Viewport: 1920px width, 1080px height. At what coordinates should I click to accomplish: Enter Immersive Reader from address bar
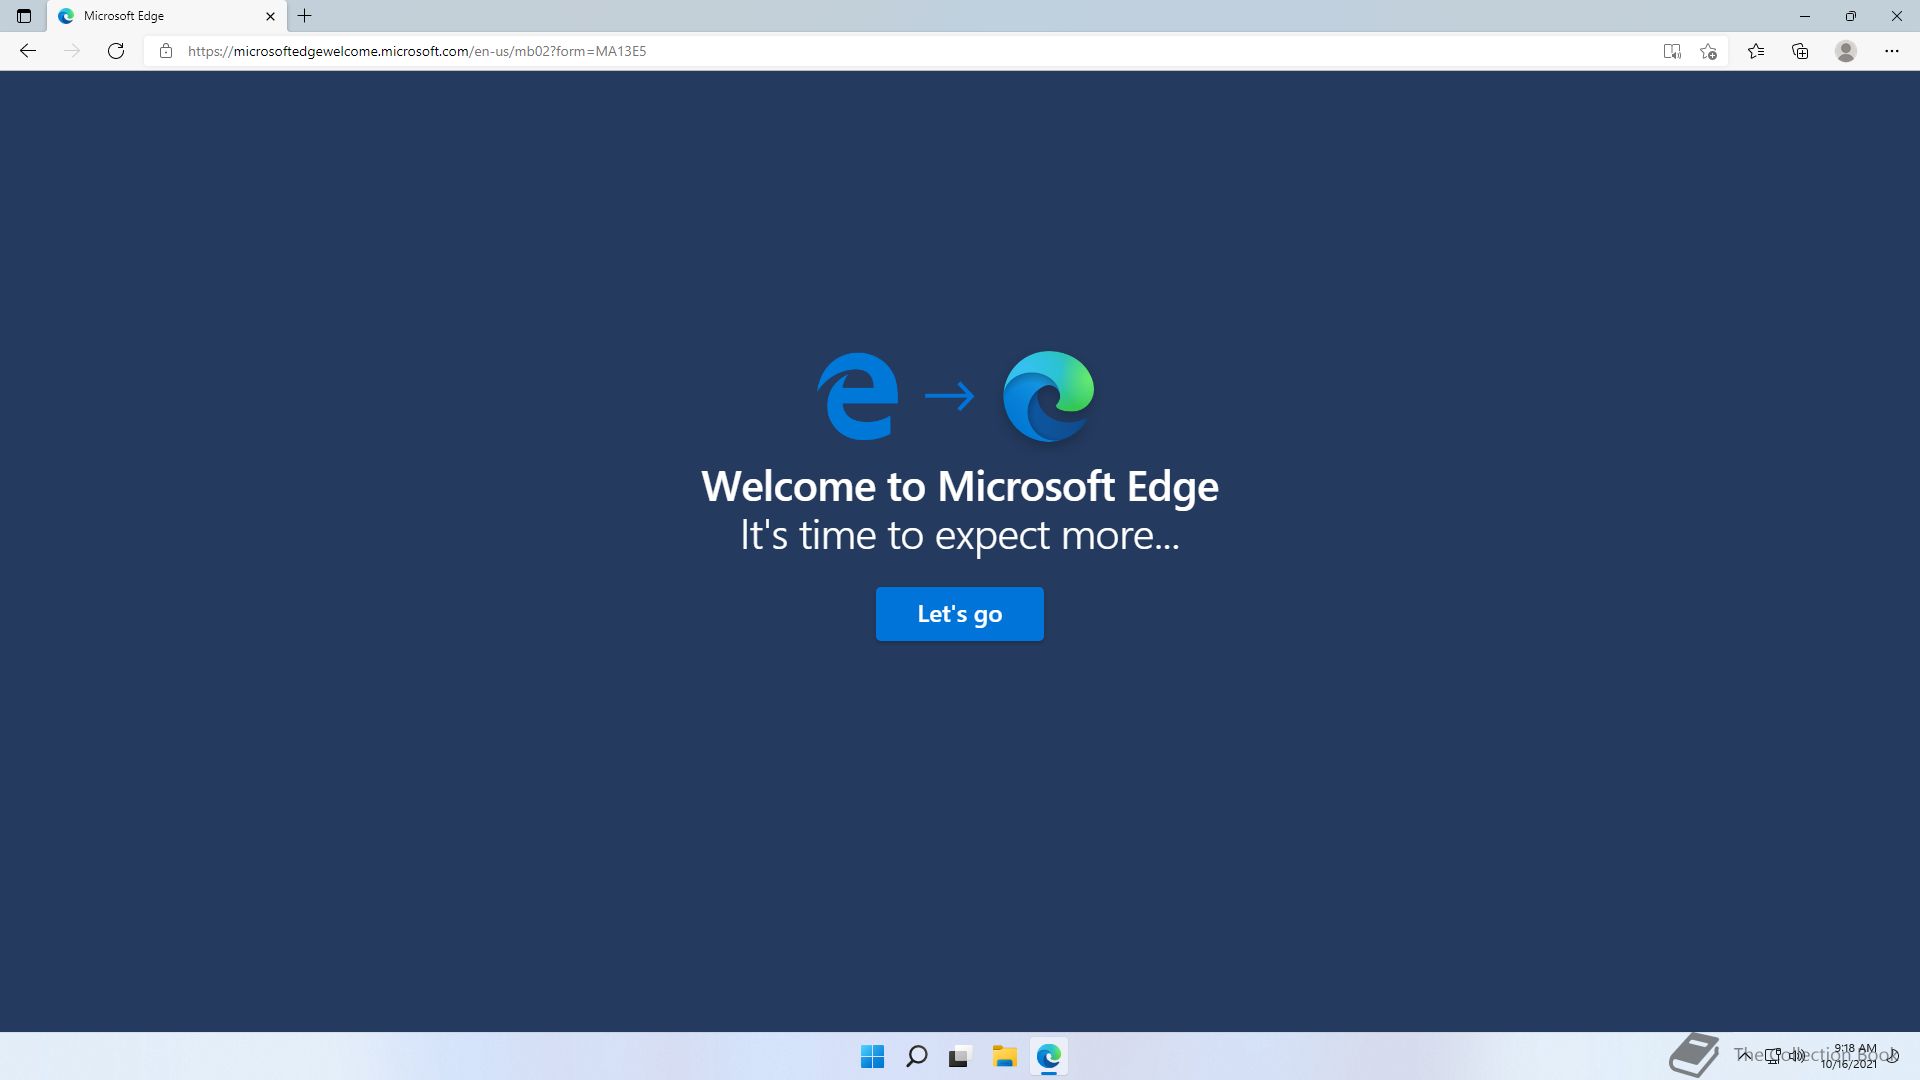click(x=1672, y=51)
